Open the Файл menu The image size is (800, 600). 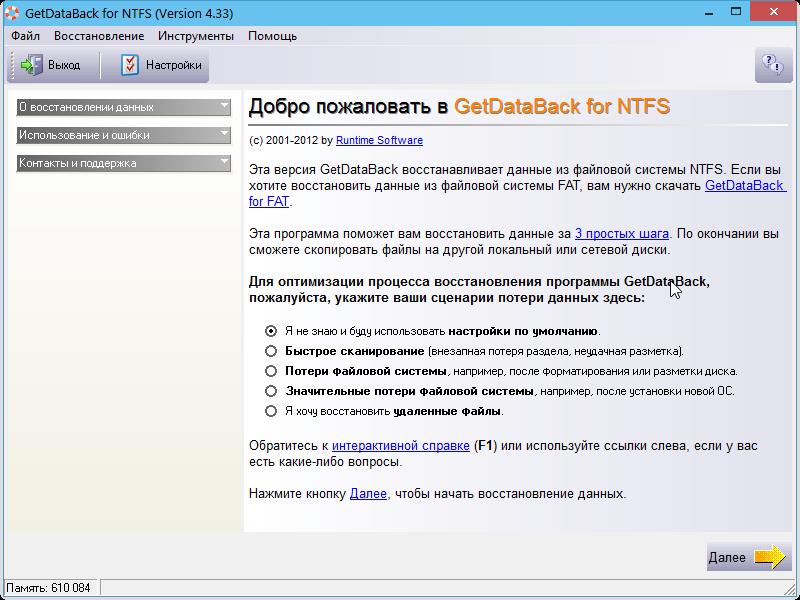[x=26, y=36]
